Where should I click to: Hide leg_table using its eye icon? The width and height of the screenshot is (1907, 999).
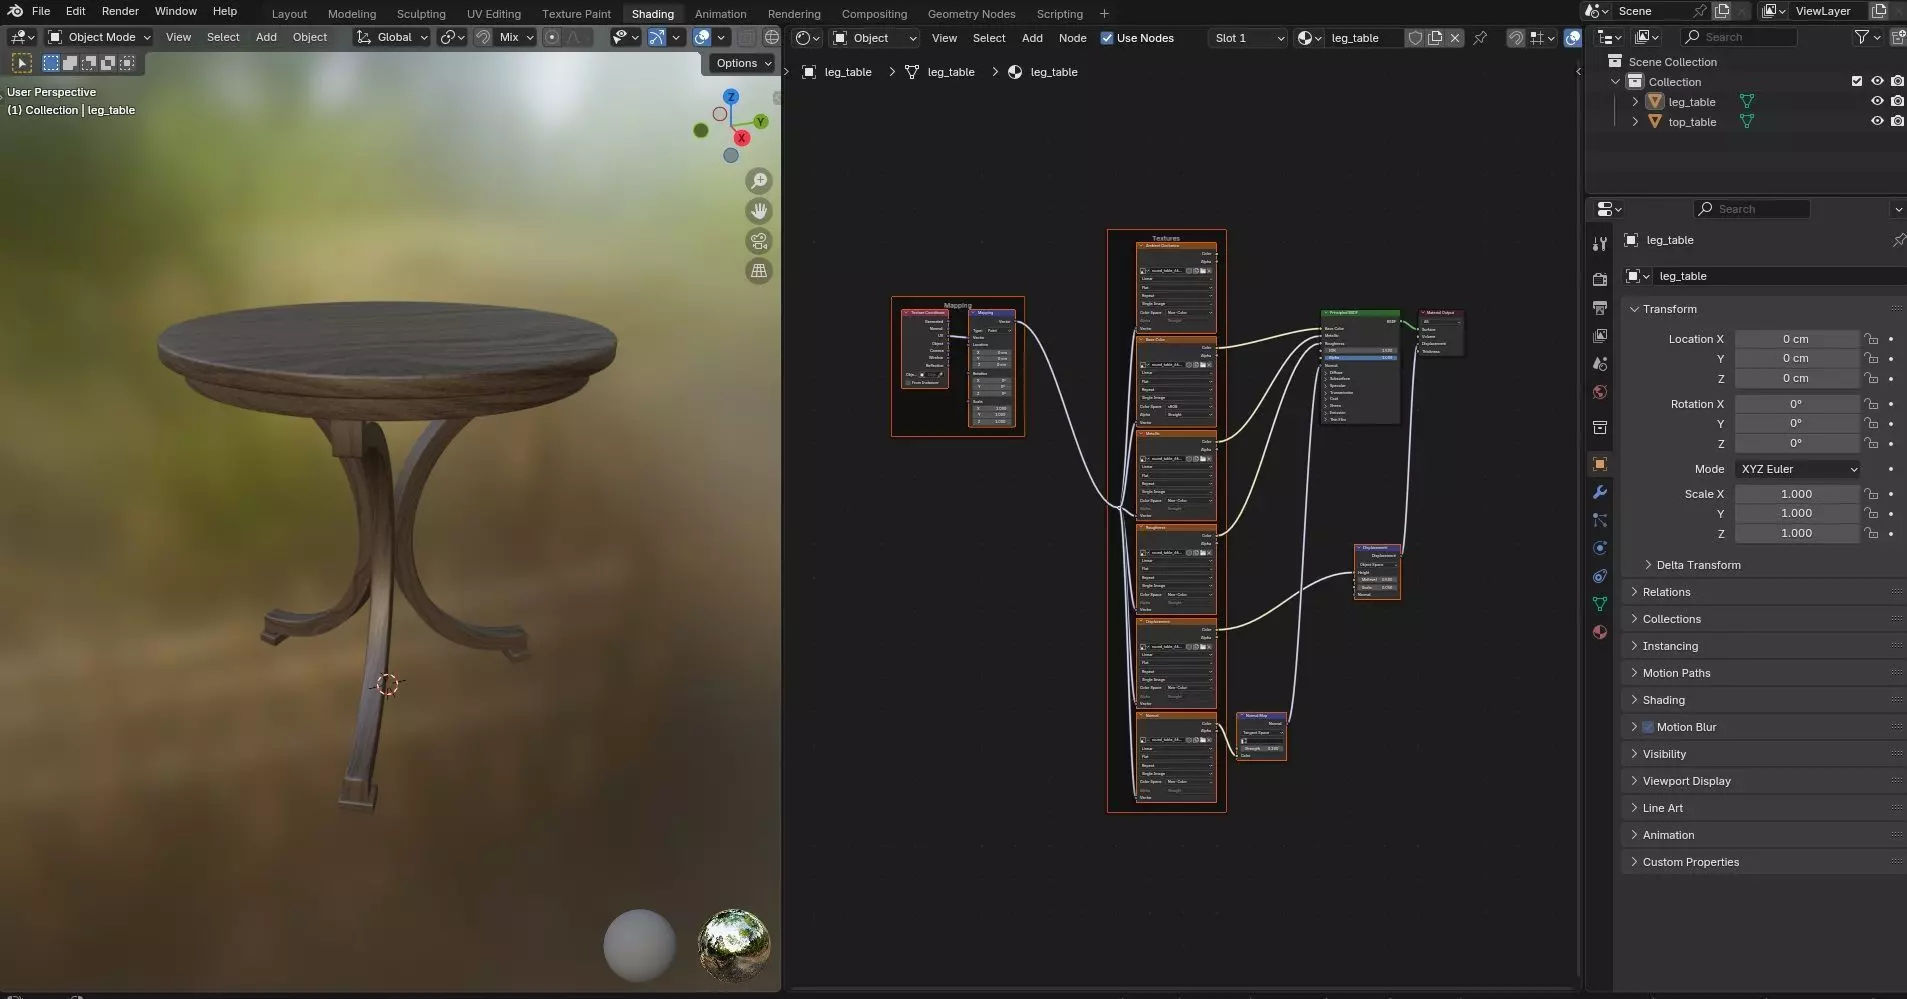point(1877,101)
